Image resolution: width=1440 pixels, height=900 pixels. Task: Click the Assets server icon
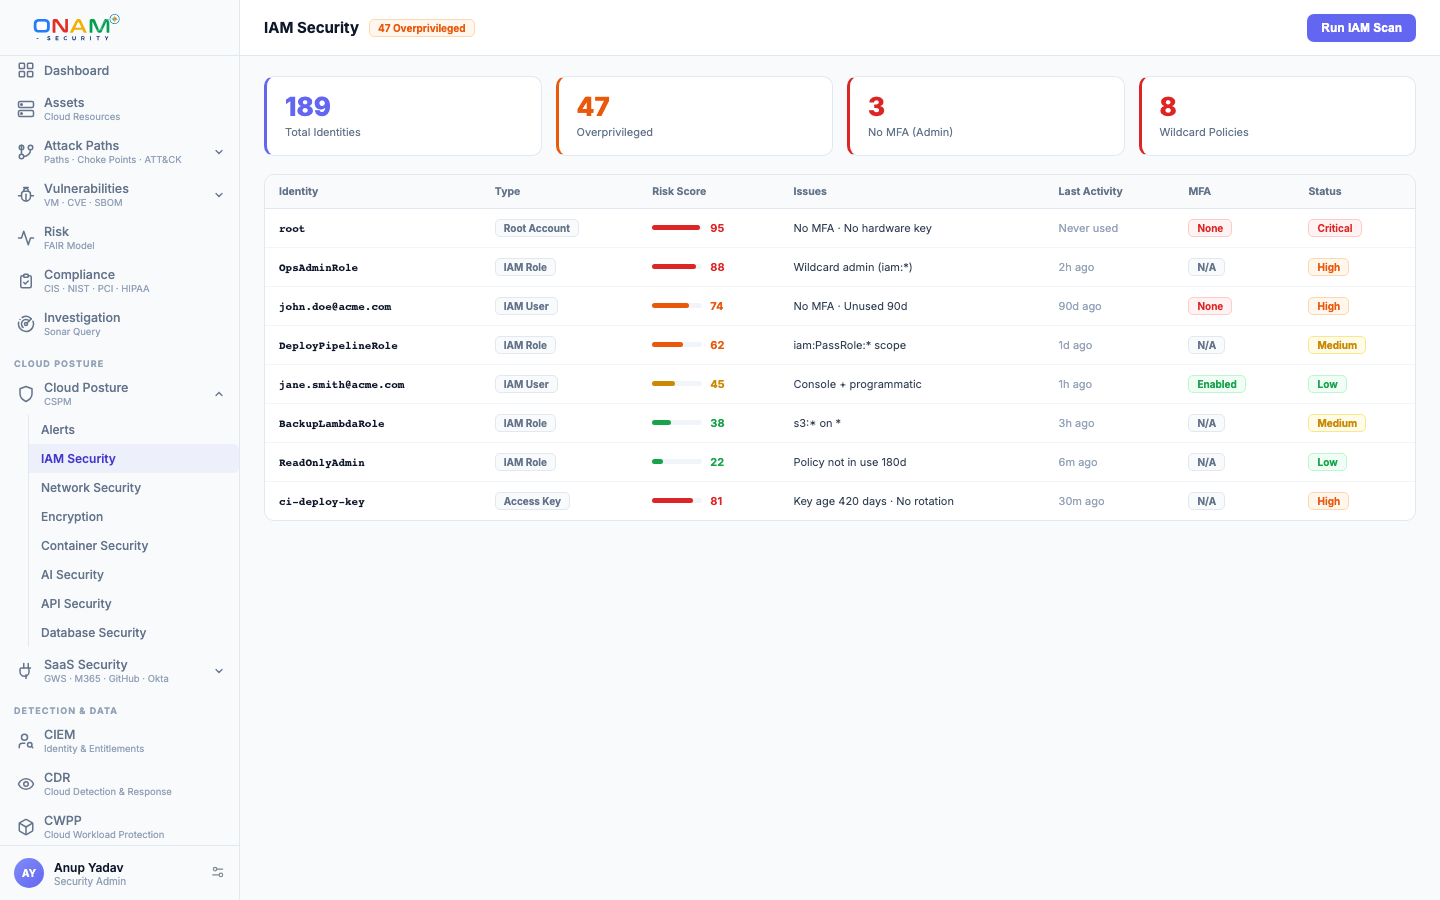(26, 109)
